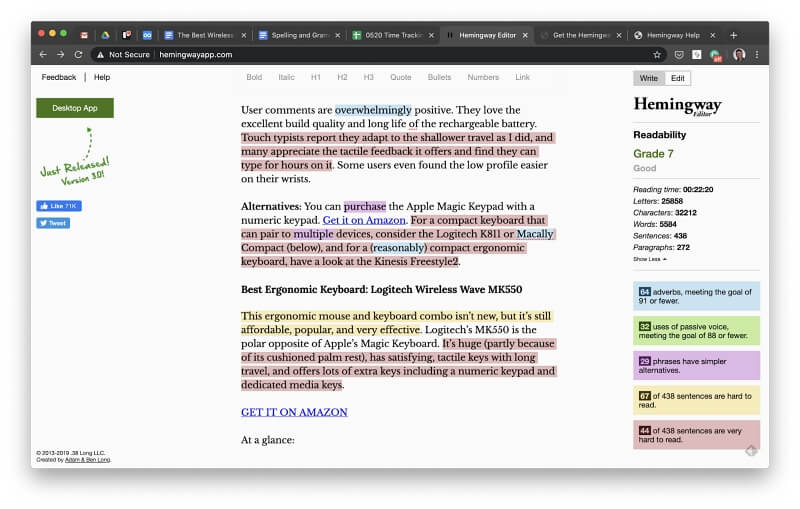
Task: Click the Not Secure warning icon
Action: coord(101,55)
